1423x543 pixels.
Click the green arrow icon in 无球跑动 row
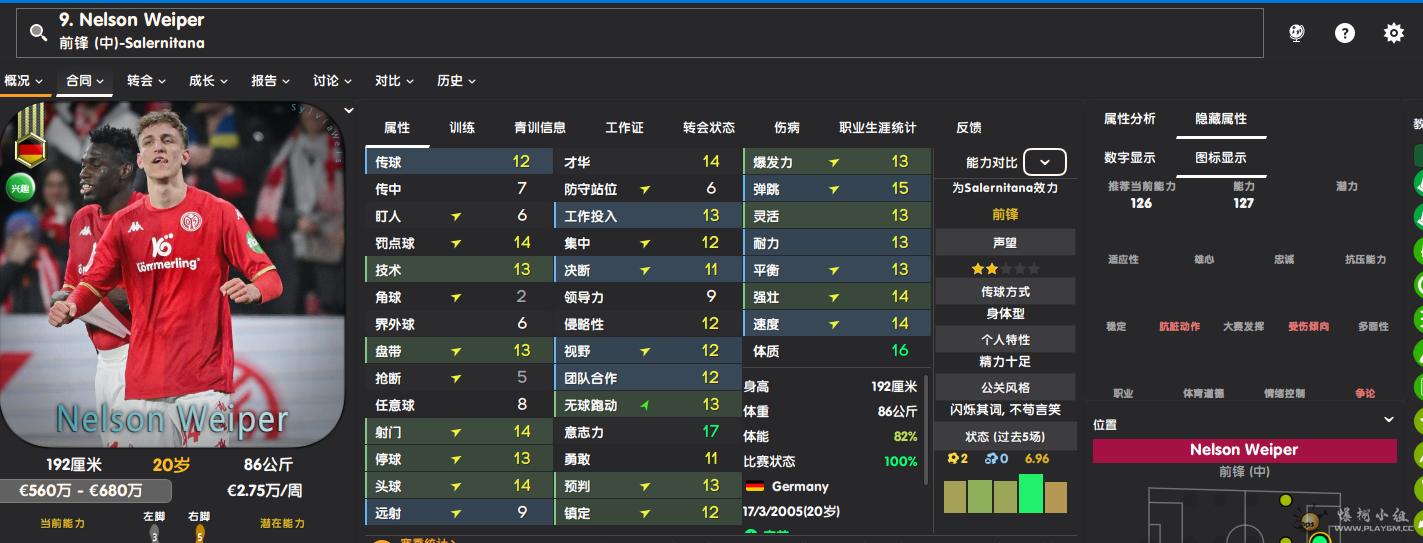[x=645, y=405]
